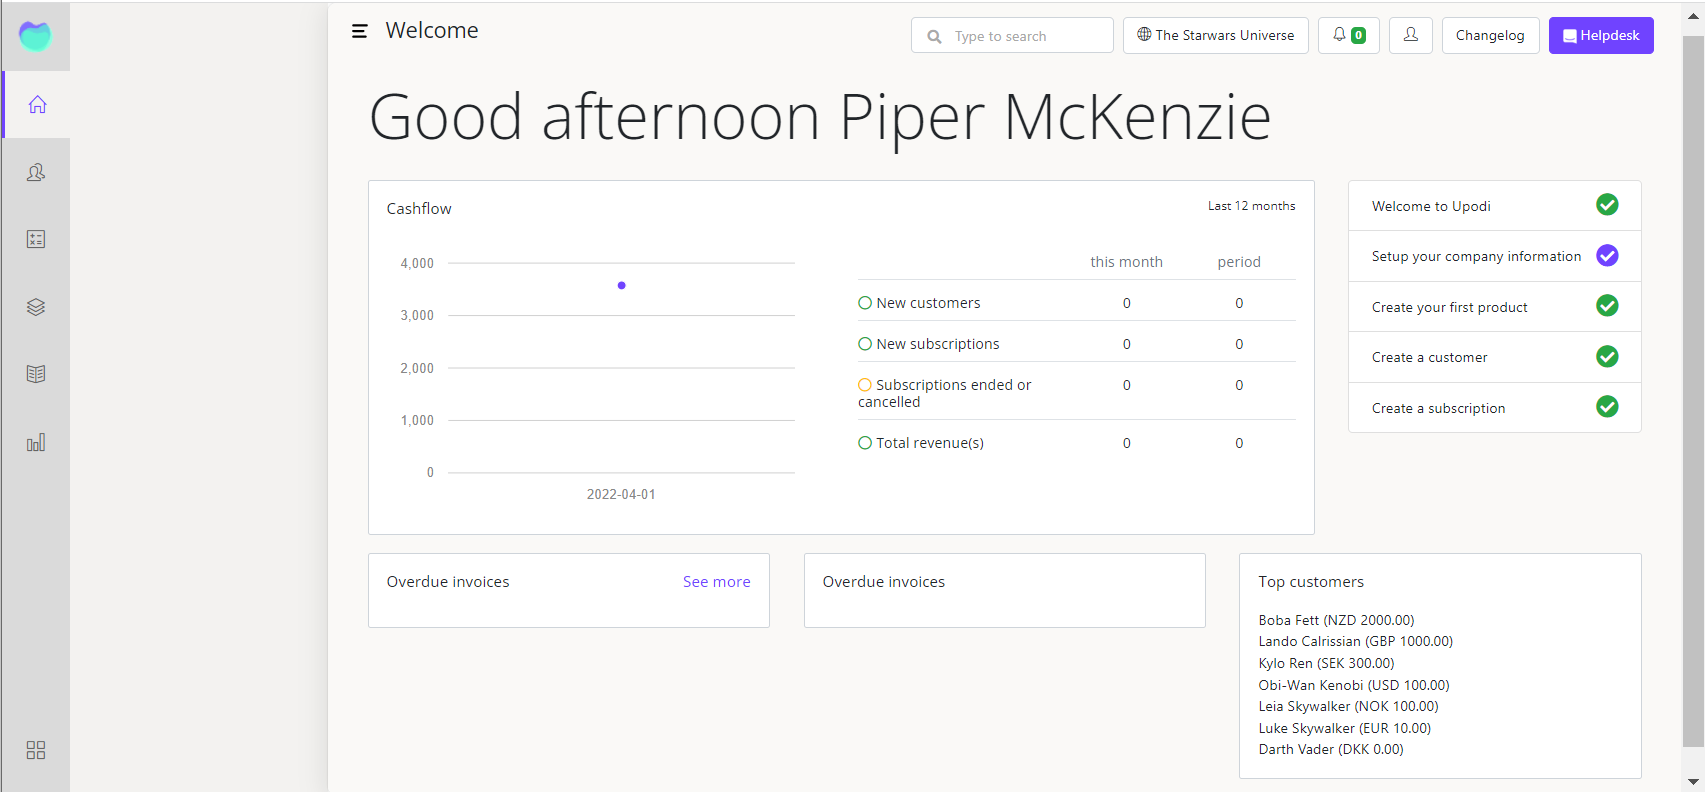The width and height of the screenshot is (1705, 792).
Task: Click See more on Overdue invoices
Action: 716,582
